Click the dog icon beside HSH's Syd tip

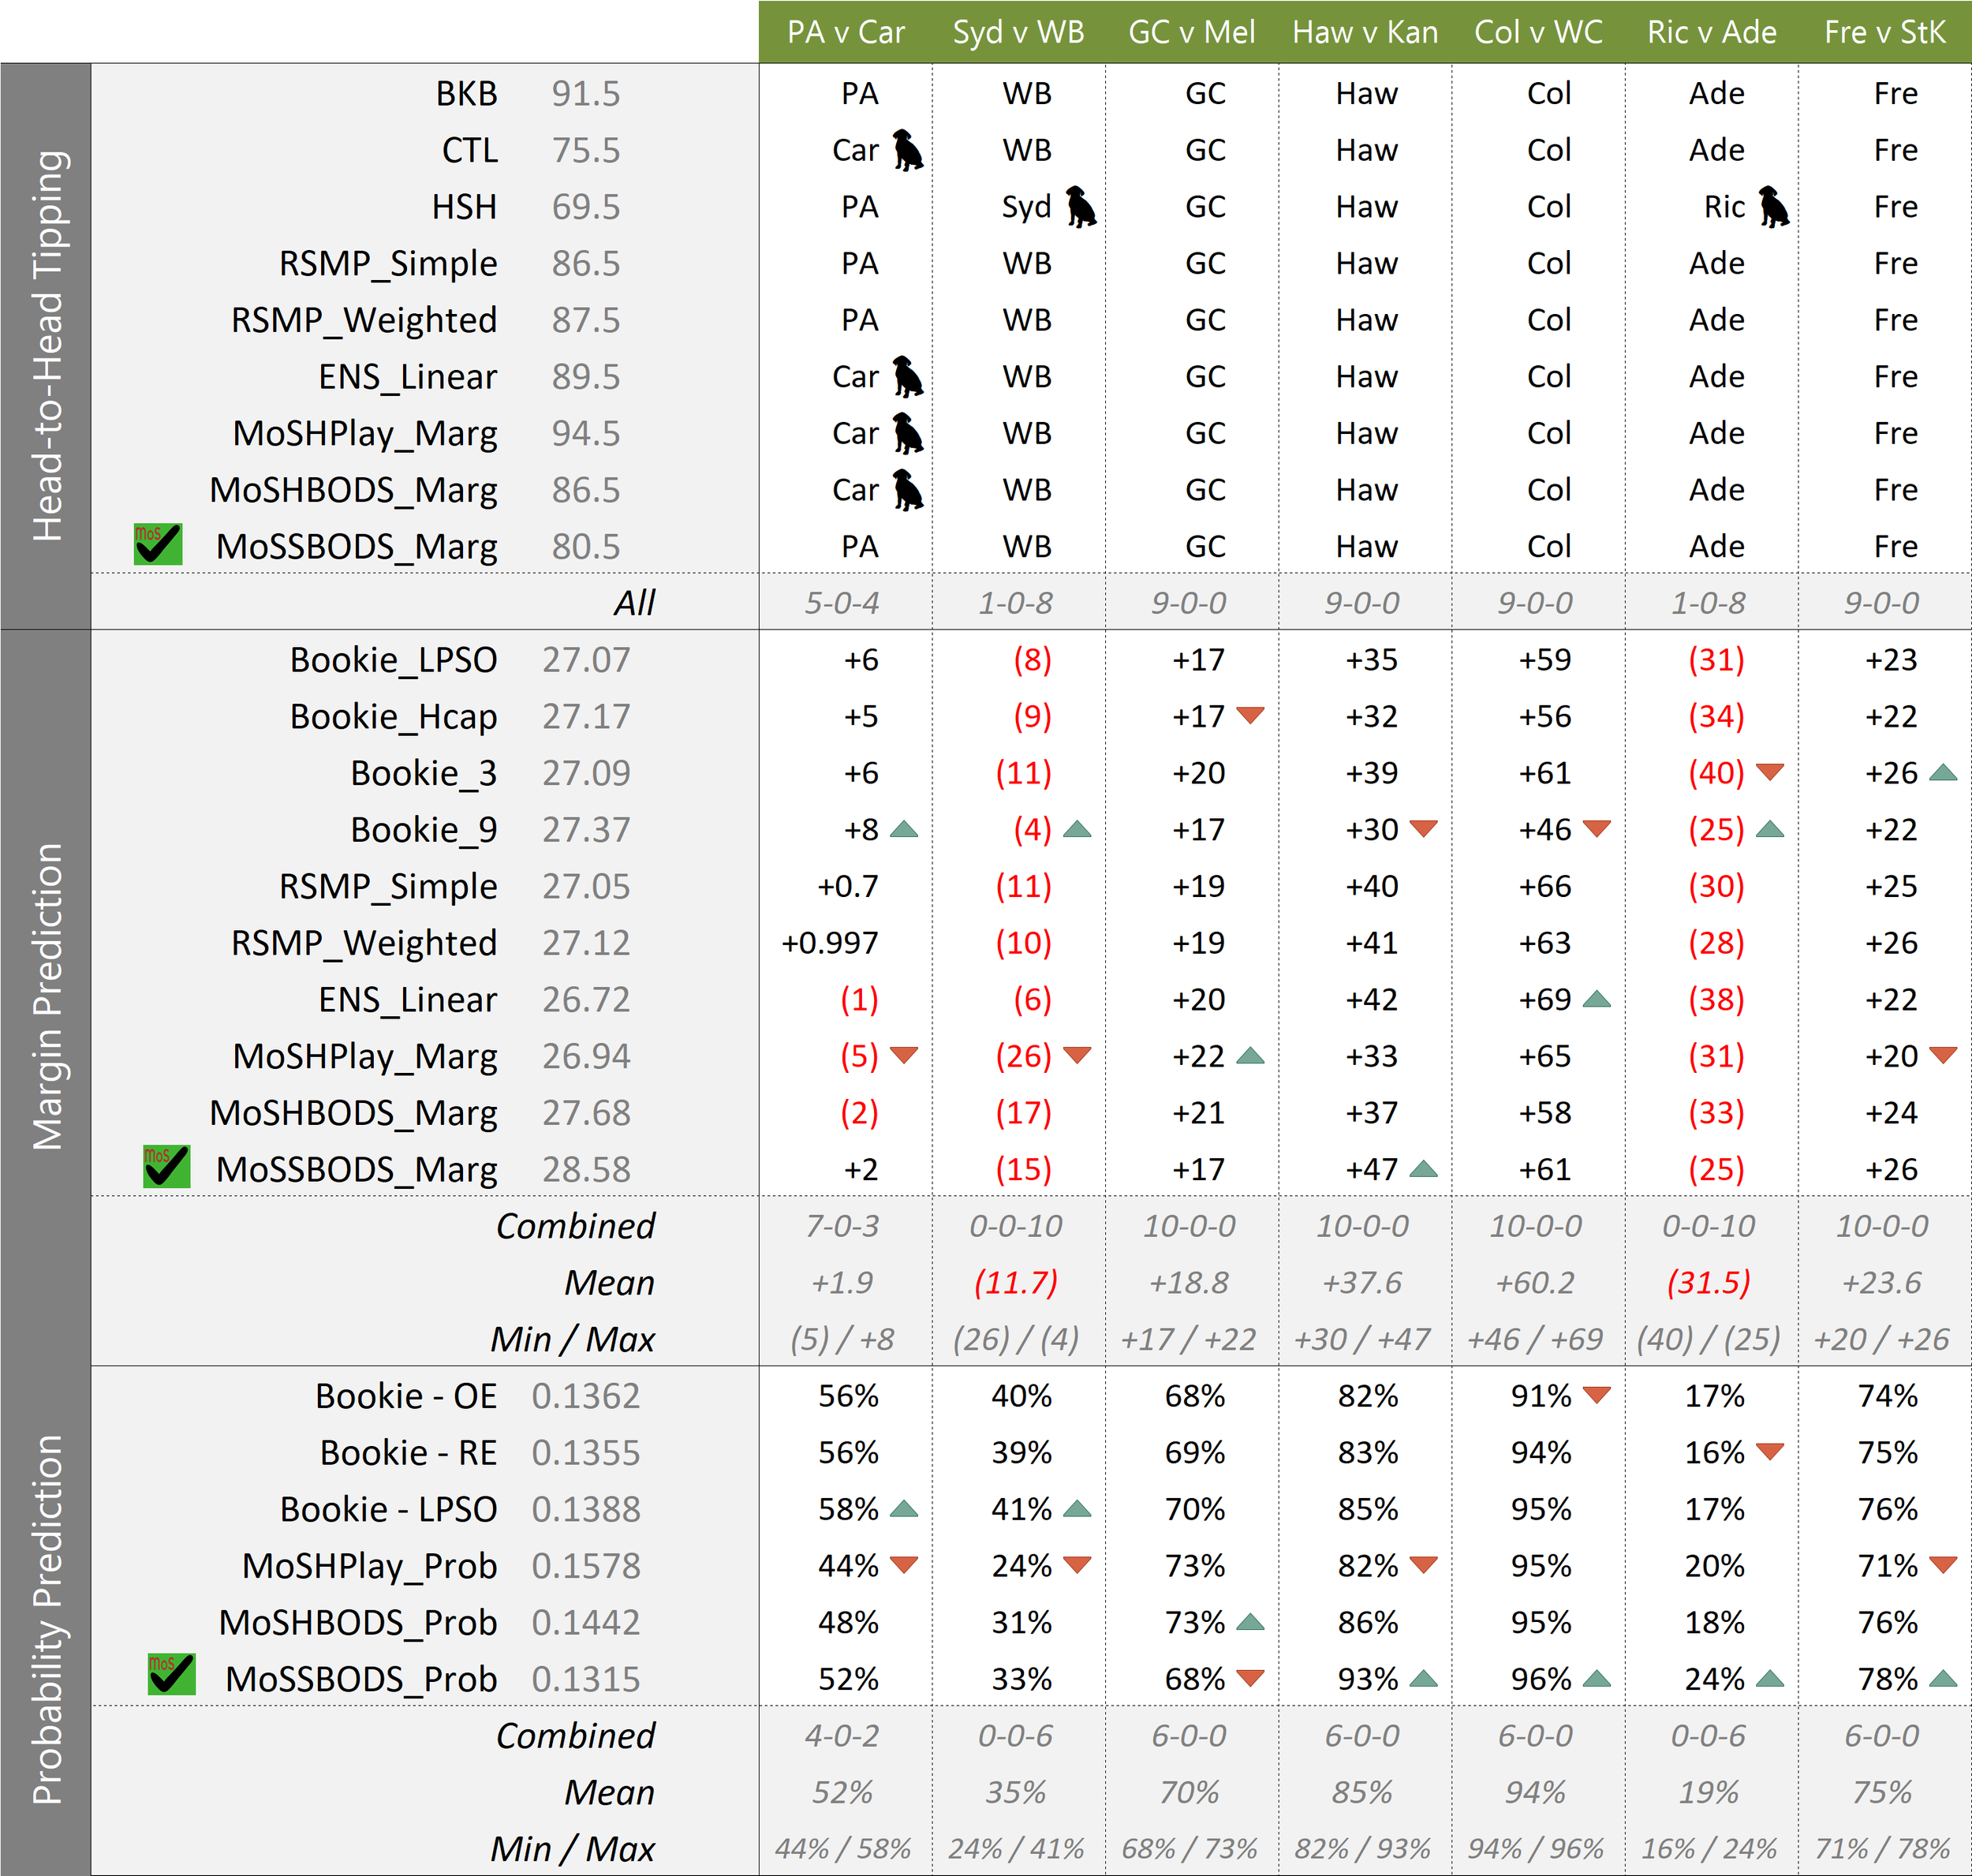(1080, 207)
